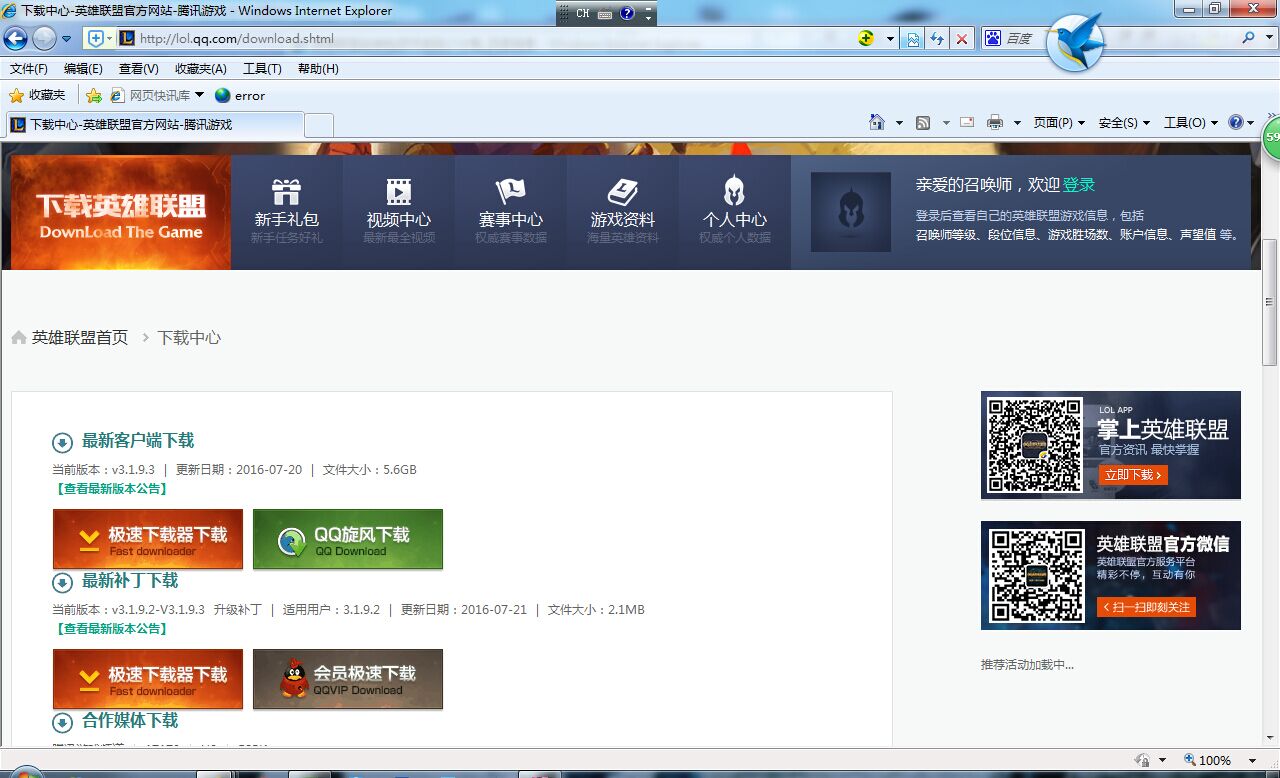Select the 下载中心 browser tab
Screen dimensions: 1280x778
coord(154,125)
